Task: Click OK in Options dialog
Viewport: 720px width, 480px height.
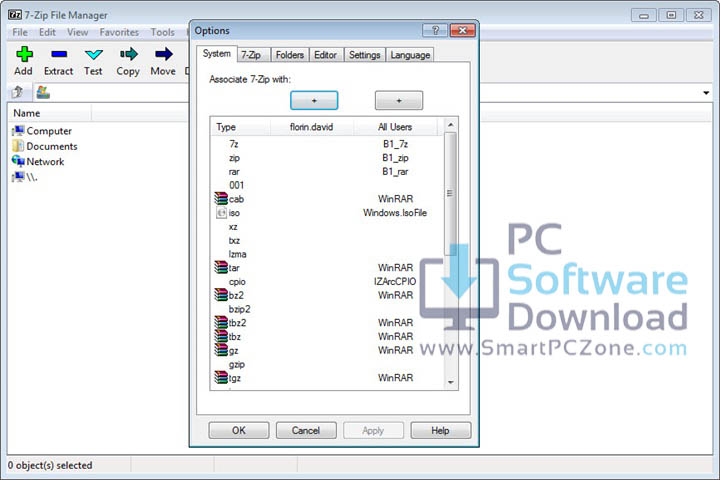Action: click(x=239, y=430)
